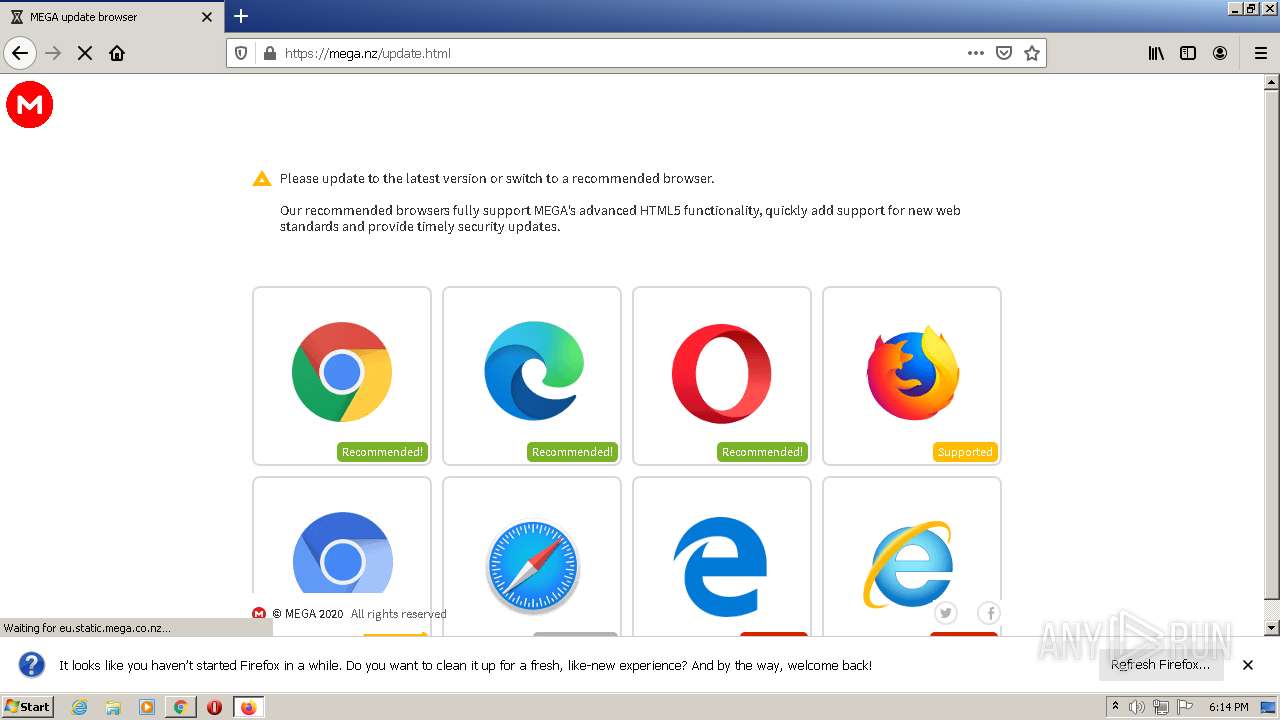
Task: Choose the legacy Edge browser card
Action: tap(722, 556)
